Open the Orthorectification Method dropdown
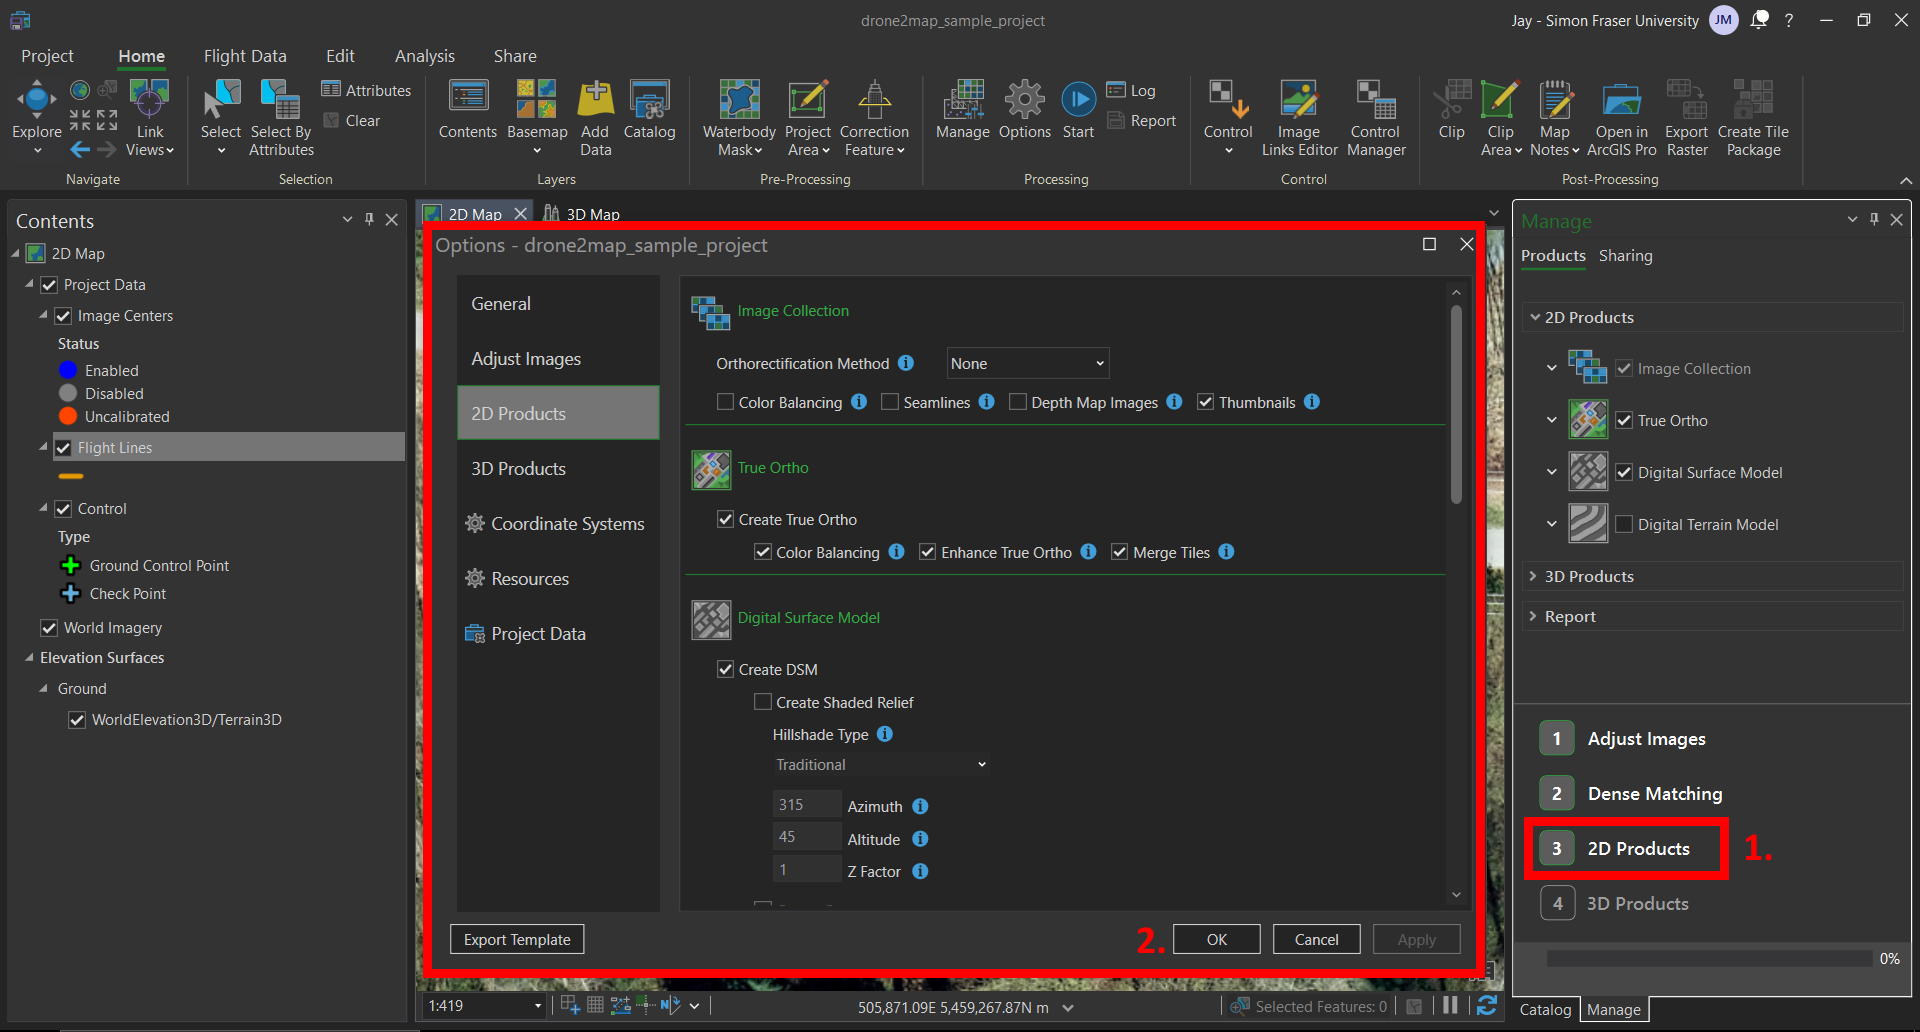Viewport: 1920px width, 1032px height. click(x=1027, y=364)
